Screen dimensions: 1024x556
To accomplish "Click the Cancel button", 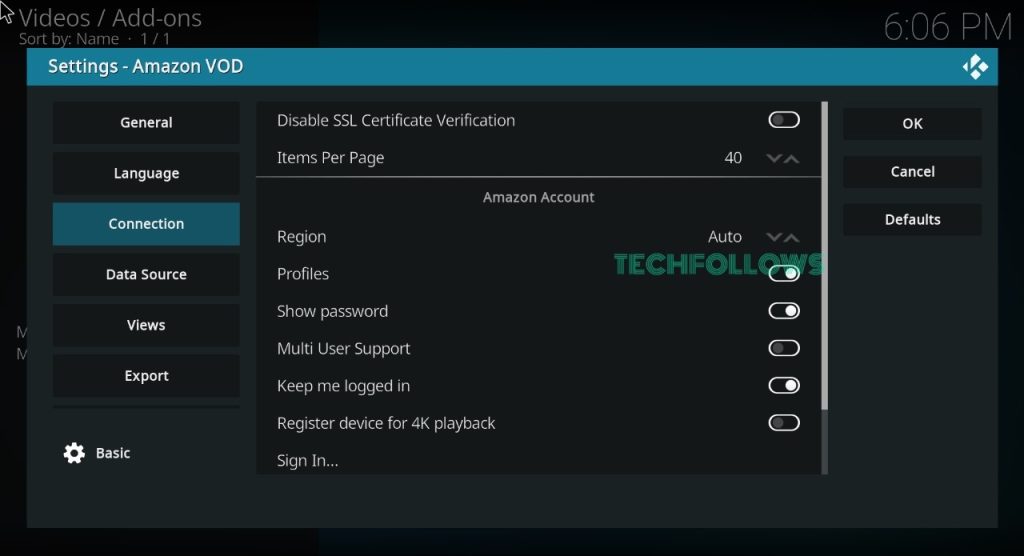I will click(x=912, y=171).
